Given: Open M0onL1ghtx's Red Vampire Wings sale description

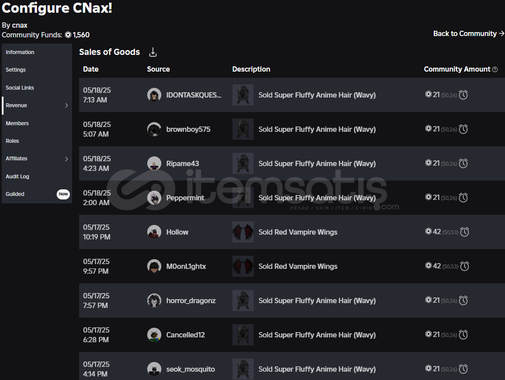Looking at the screenshot, I should [x=298, y=266].
